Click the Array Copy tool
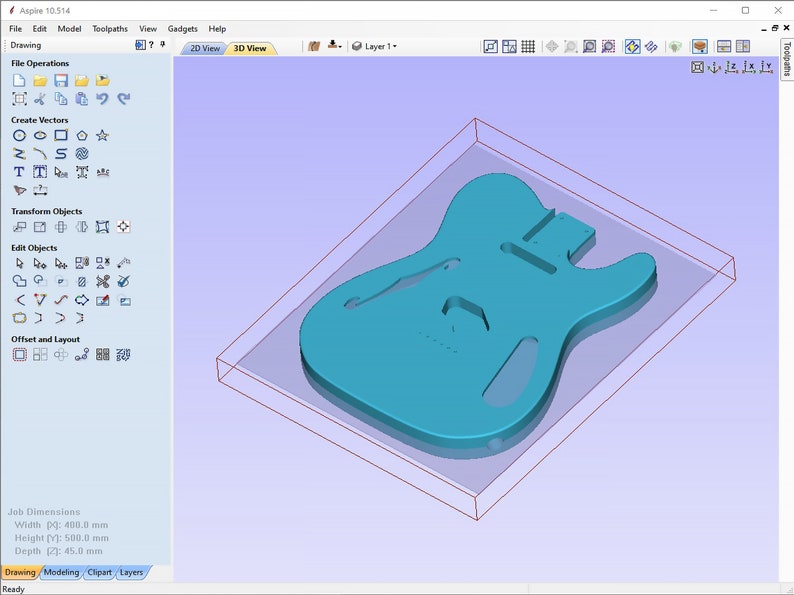 tap(40, 355)
